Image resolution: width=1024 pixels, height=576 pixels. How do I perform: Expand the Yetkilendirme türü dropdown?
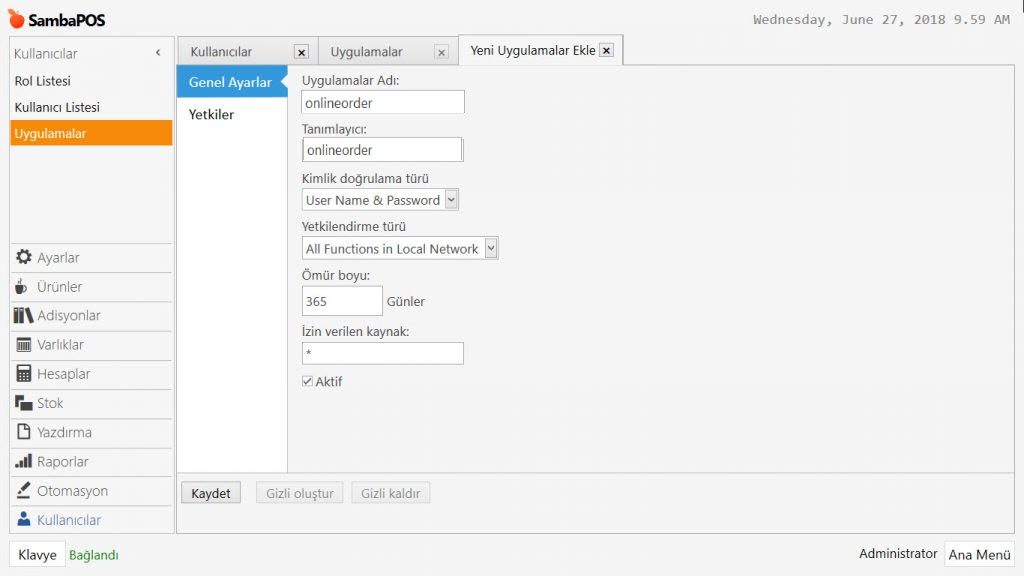490,249
